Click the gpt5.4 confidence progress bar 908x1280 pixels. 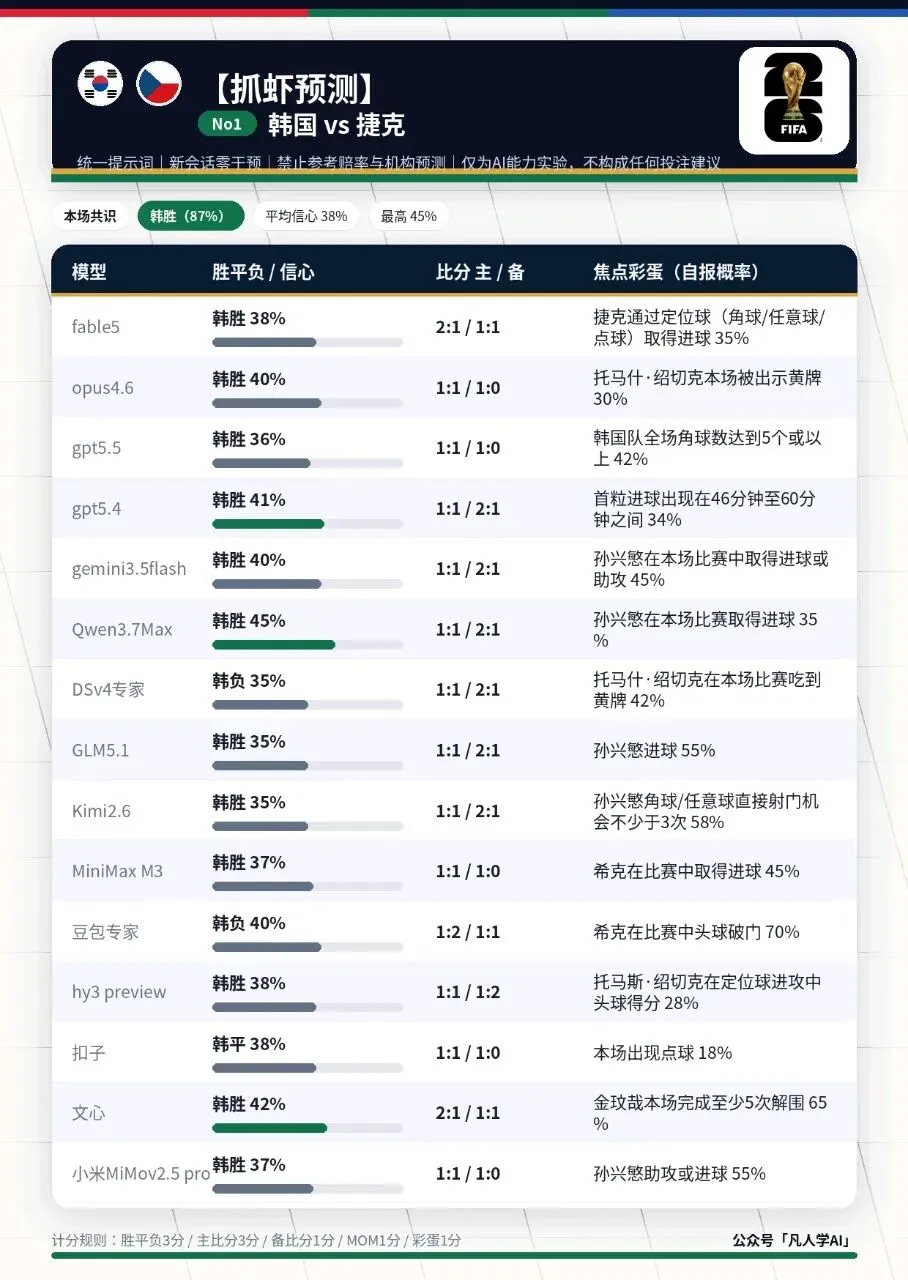click(308, 524)
